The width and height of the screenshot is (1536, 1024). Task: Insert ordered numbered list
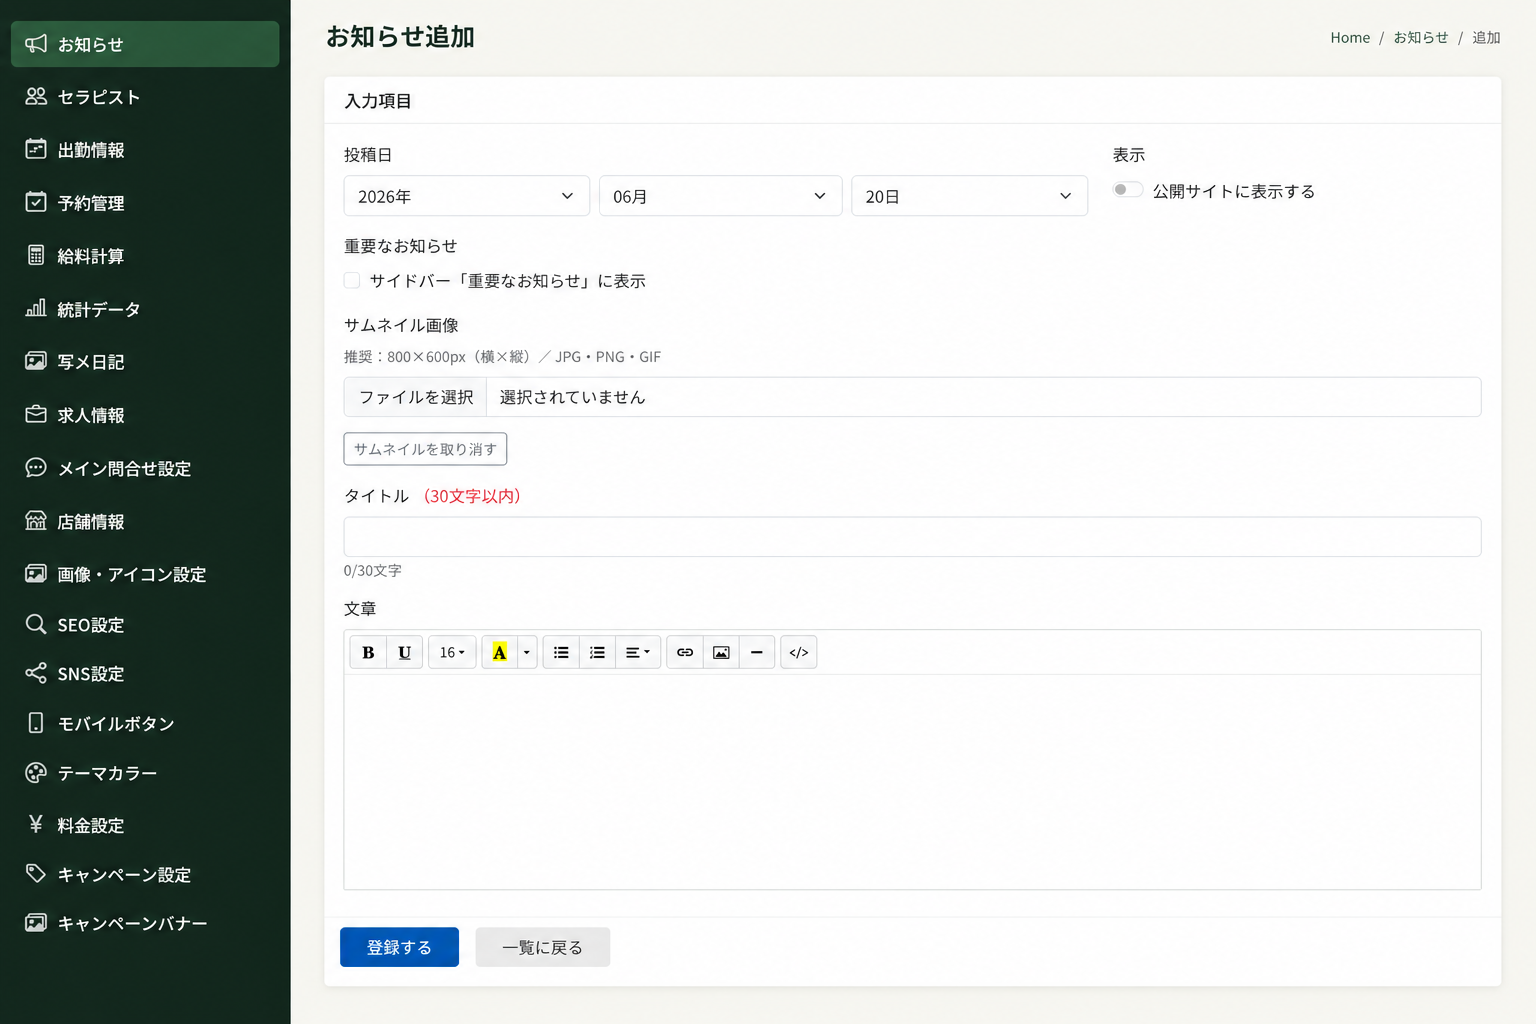(x=597, y=652)
